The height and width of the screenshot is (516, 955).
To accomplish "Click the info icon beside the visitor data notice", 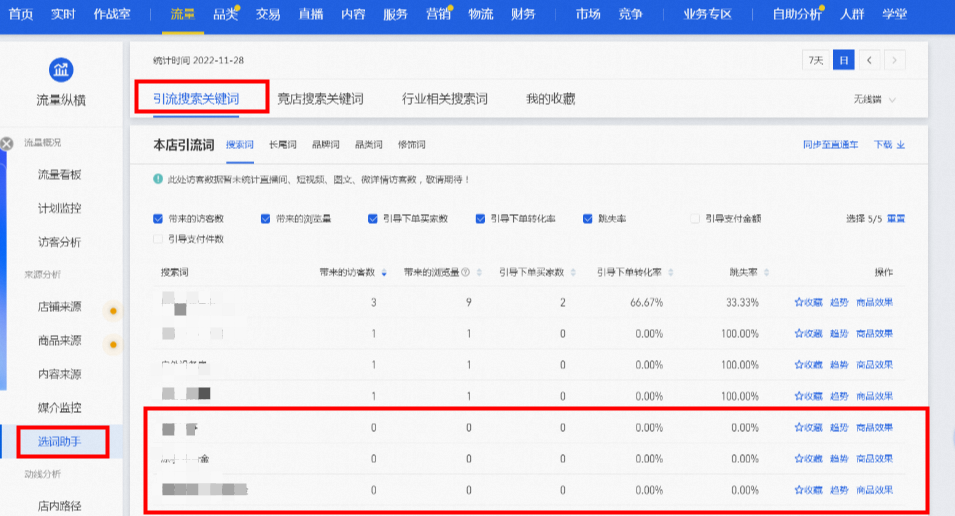I will point(158,179).
